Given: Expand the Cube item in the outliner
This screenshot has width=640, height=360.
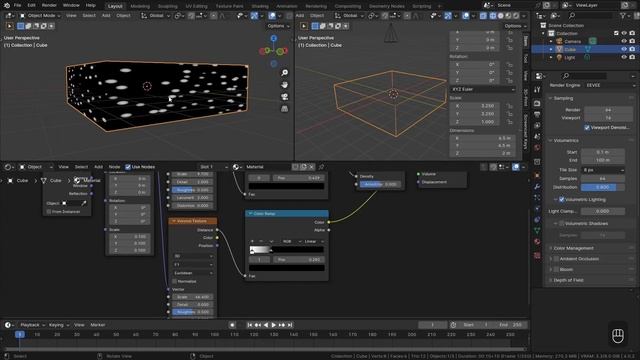Looking at the screenshot, I should (x=551, y=49).
